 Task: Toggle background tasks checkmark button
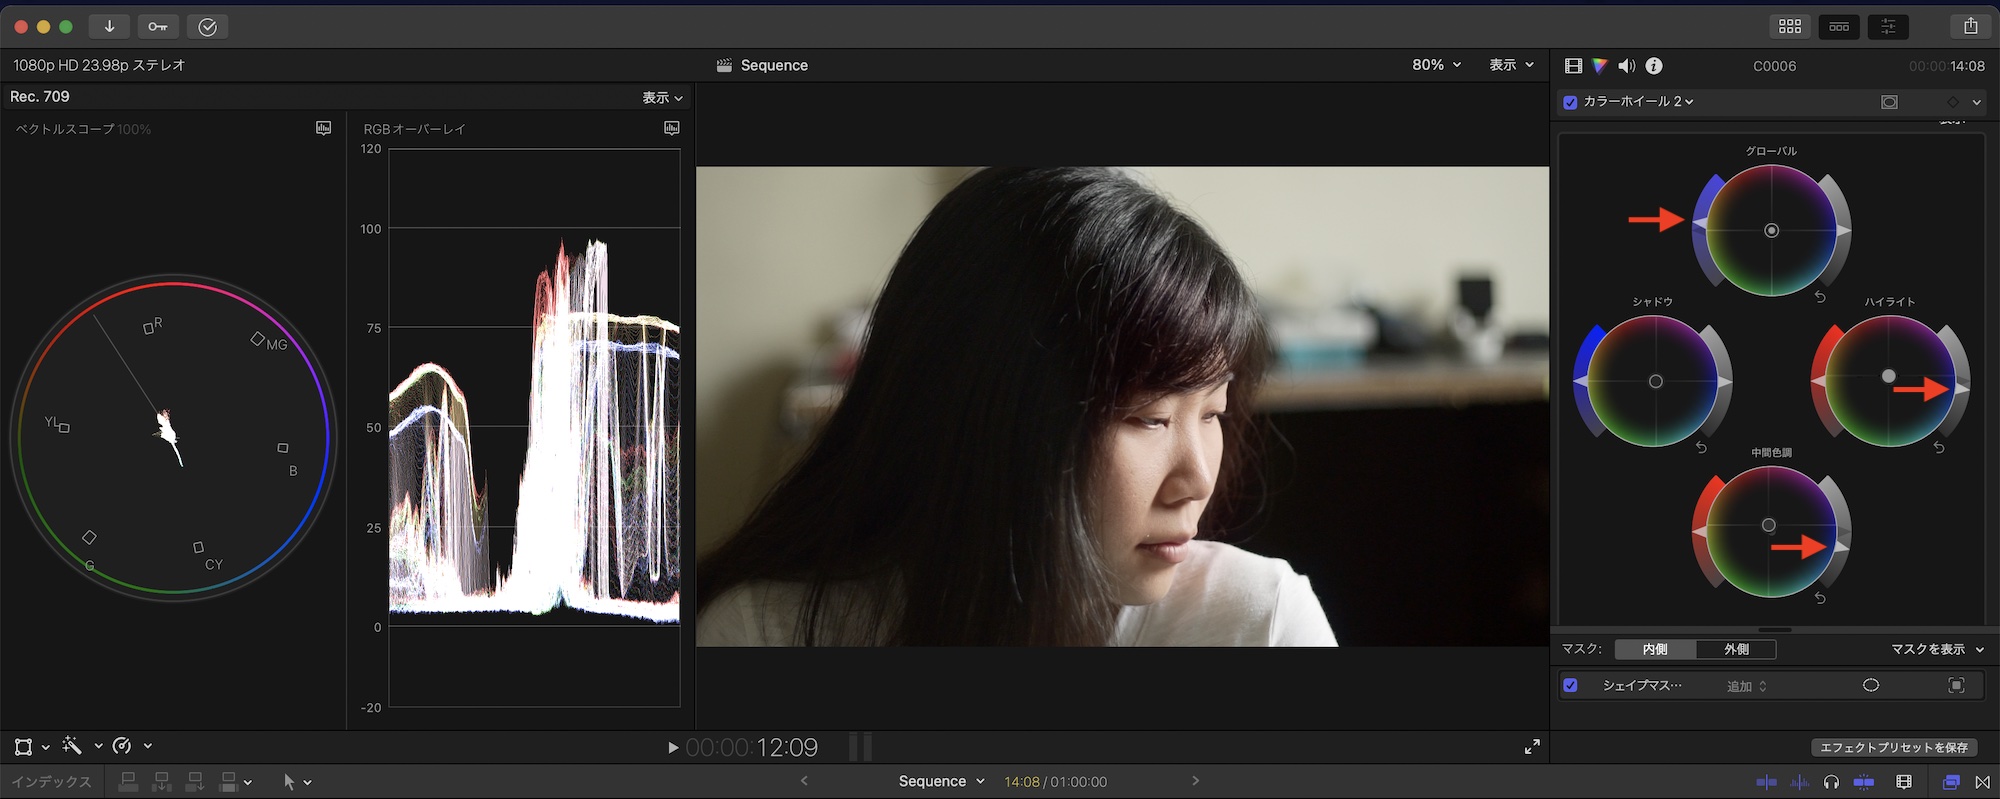coord(207,27)
